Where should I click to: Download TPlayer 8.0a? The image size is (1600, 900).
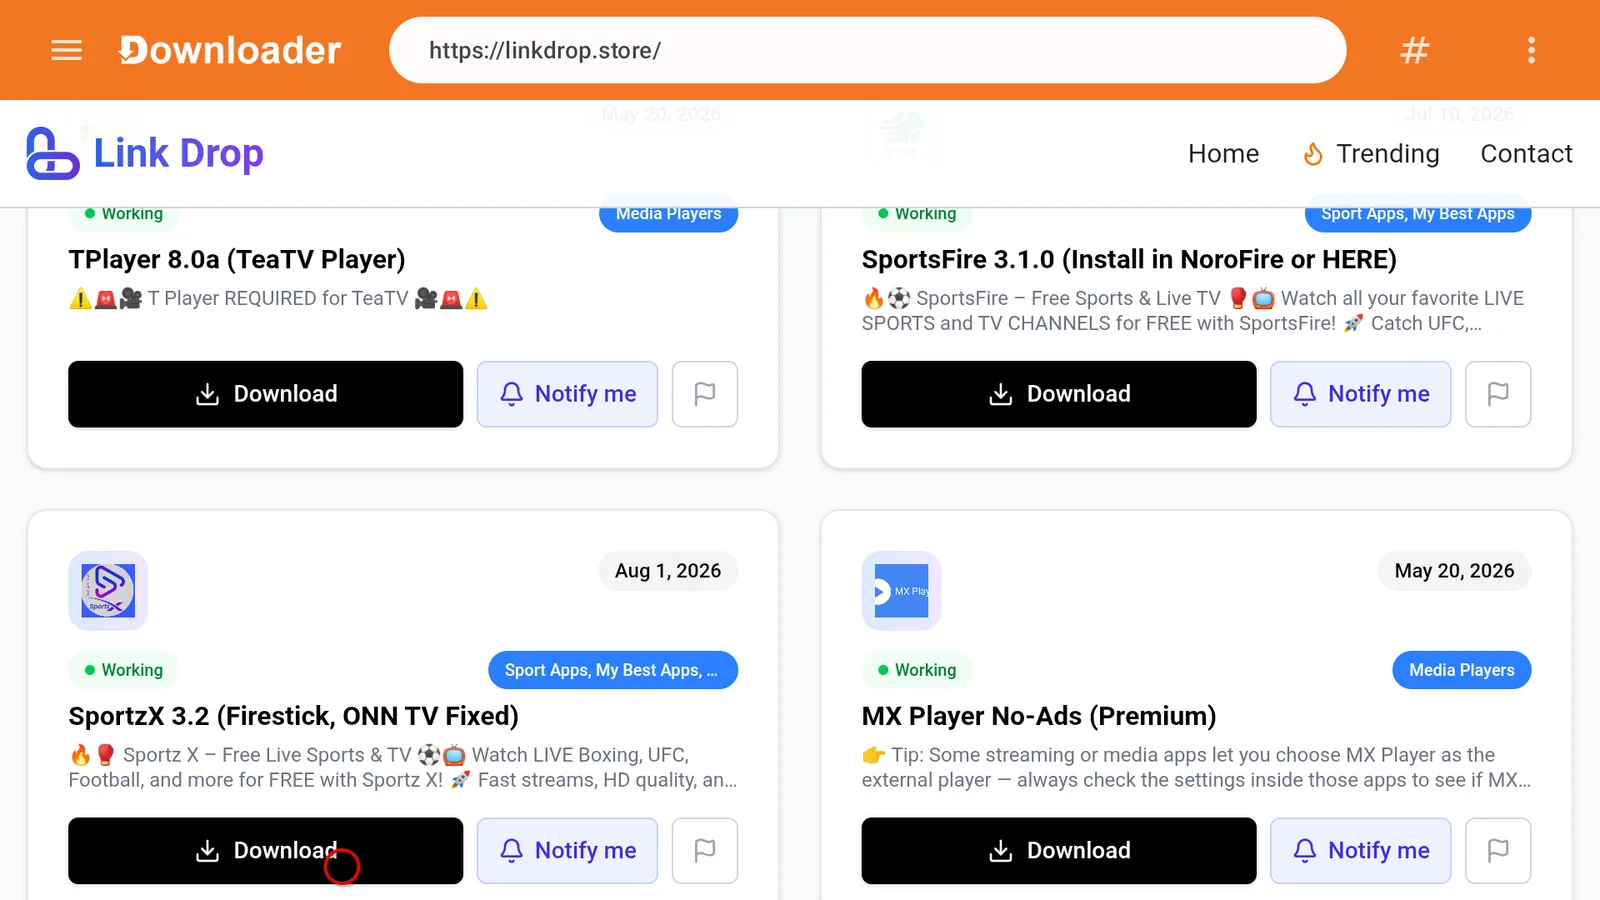point(265,394)
